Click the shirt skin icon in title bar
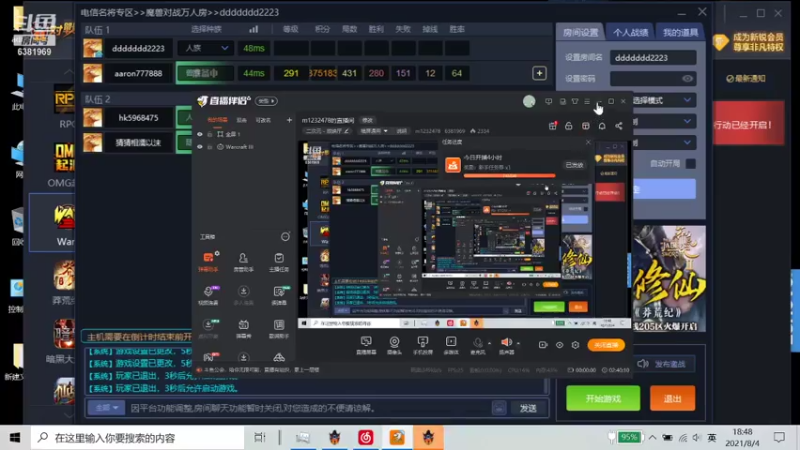 tap(575, 101)
